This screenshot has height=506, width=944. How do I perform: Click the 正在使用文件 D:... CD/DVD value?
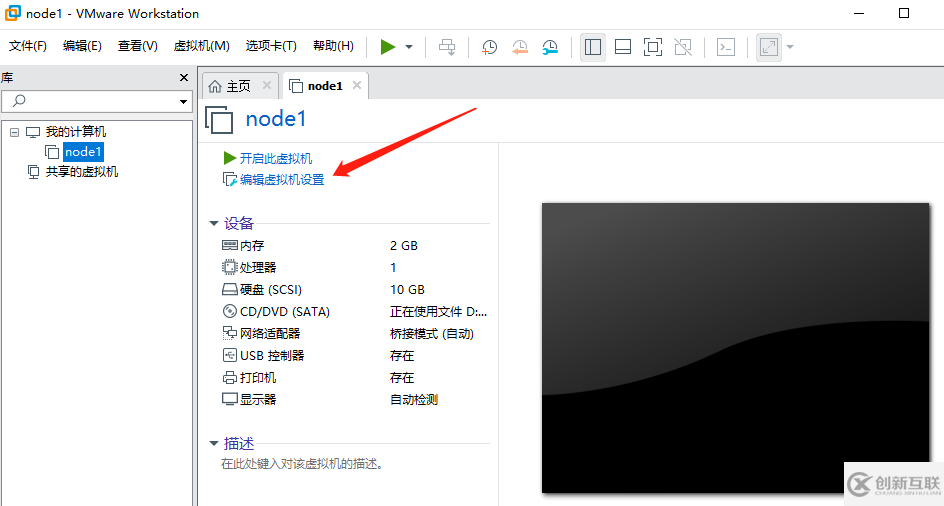(438, 311)
